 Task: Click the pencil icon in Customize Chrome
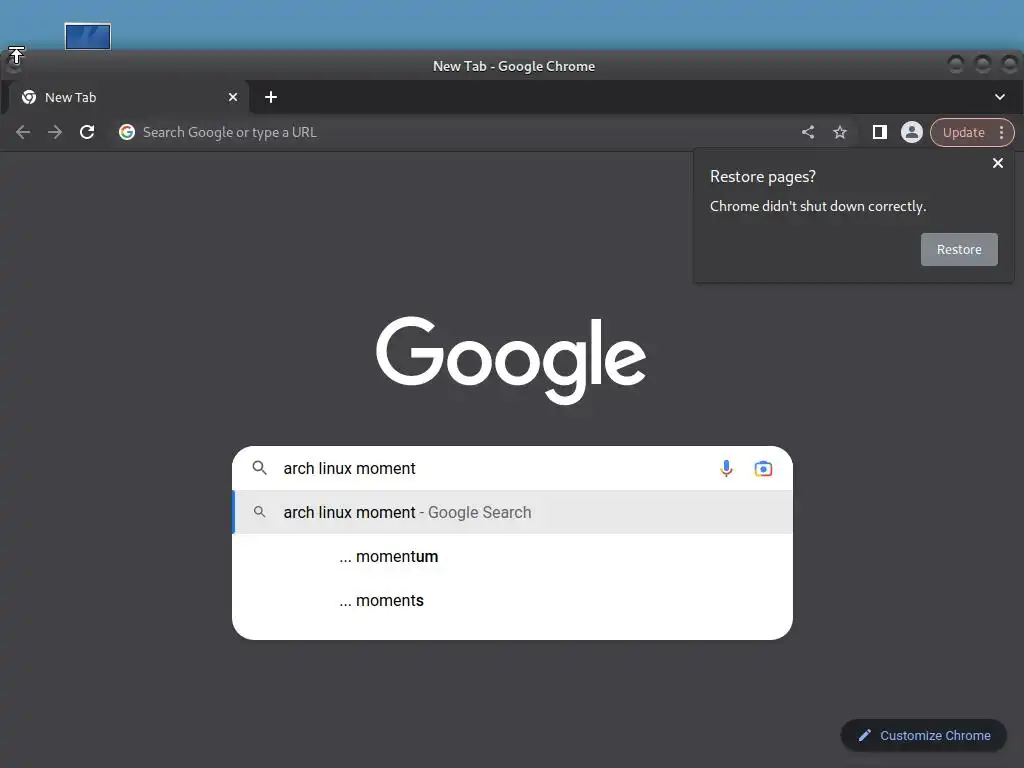coord(865,735)
